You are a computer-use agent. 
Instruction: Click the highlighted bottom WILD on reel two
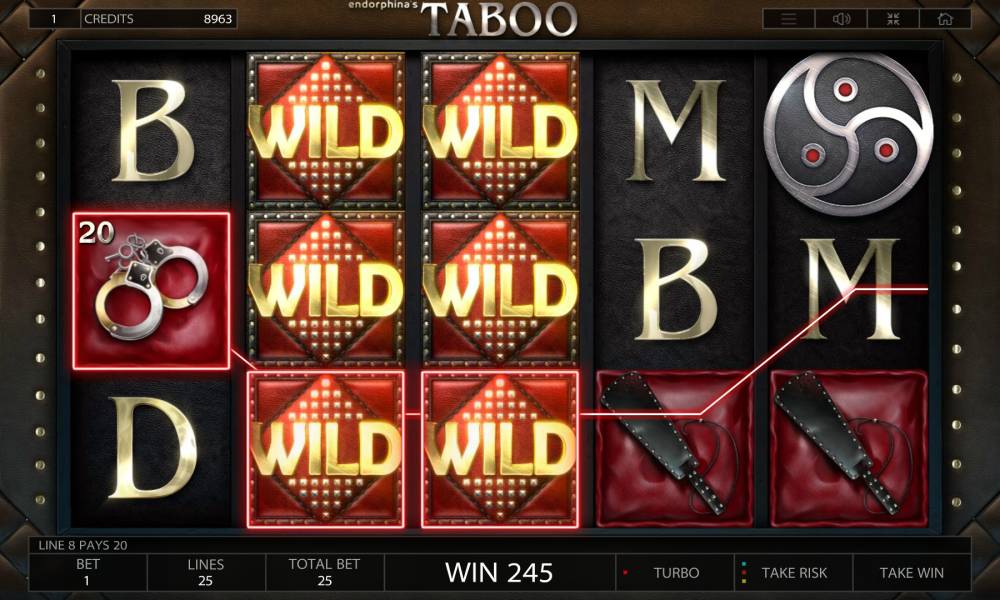click(326, 450)
